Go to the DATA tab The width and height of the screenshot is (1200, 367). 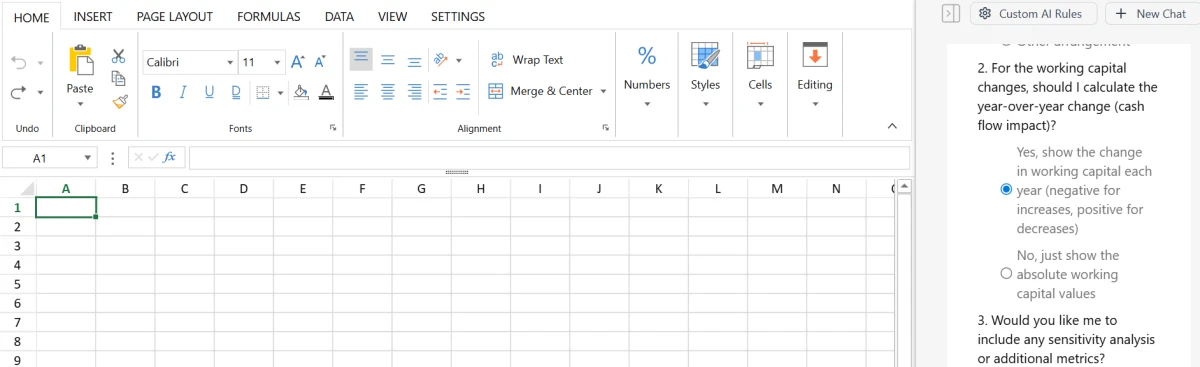tap(339, 17)
